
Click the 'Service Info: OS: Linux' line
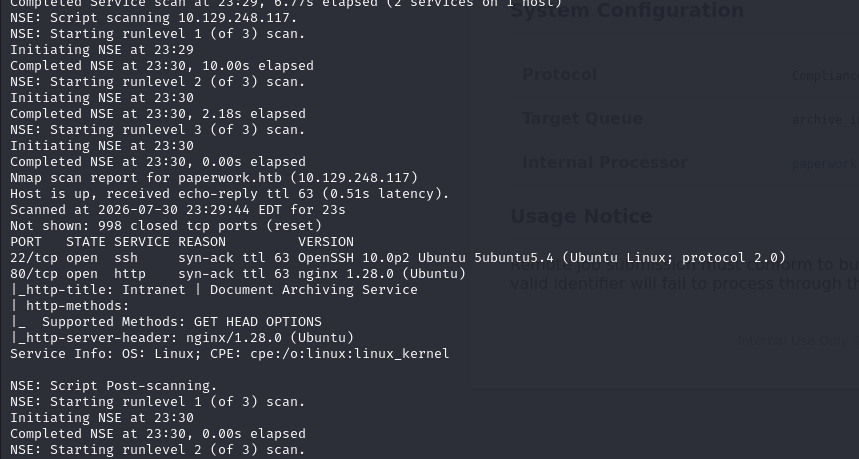point(230,354)
